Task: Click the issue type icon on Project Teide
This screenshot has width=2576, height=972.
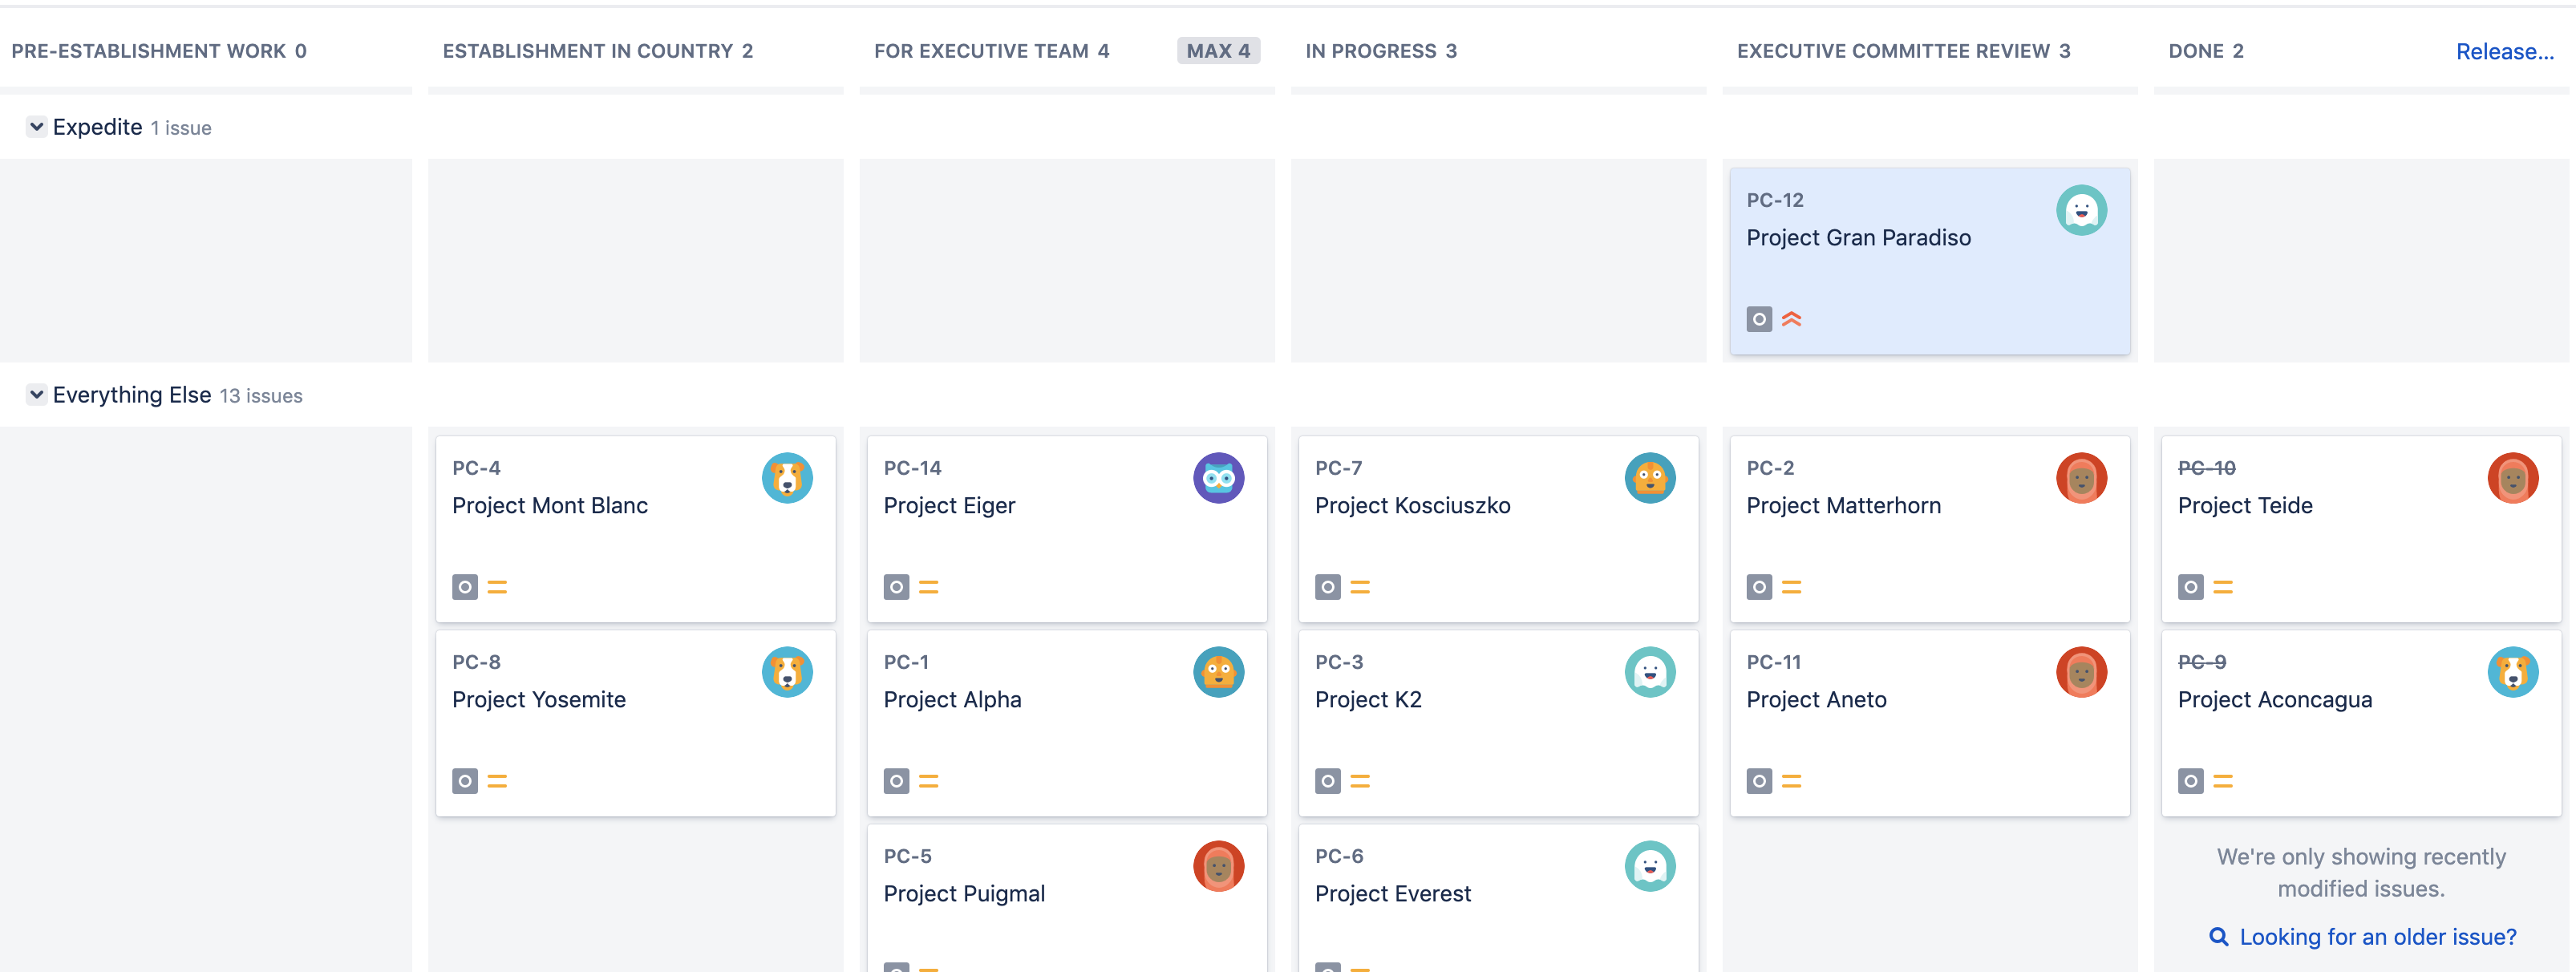Action: click(x=2190, y=587)
